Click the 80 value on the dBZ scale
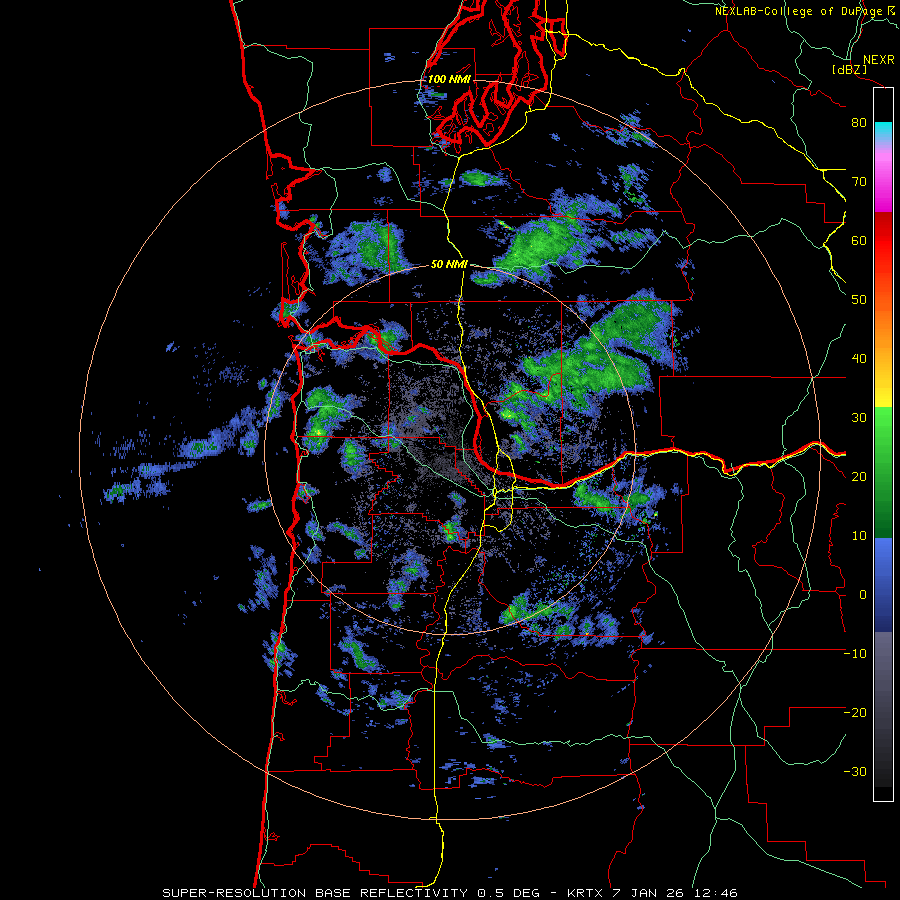The height and width of the screenshot is (900, 900). (859, 122)
